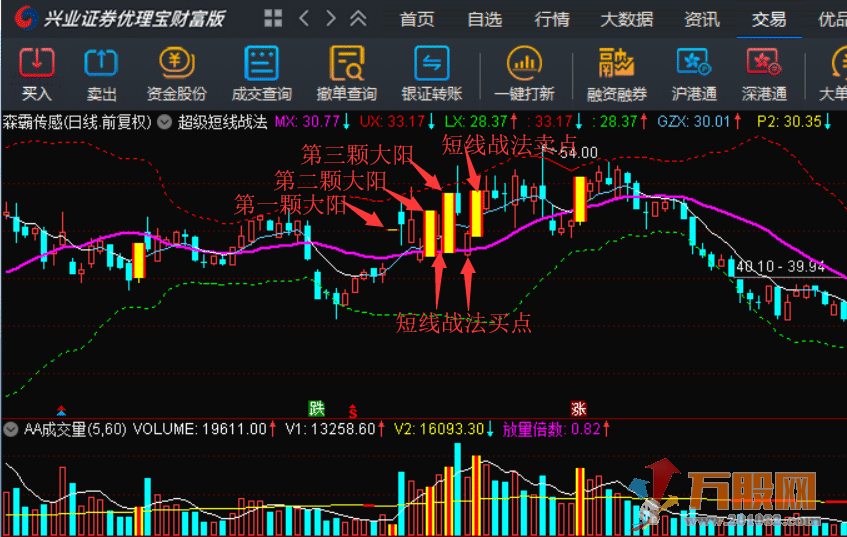847x537 pixels.
Task: Expand the AA成交量 indicator dropdown
Action: pyautogui.click(x=10, y=429)
